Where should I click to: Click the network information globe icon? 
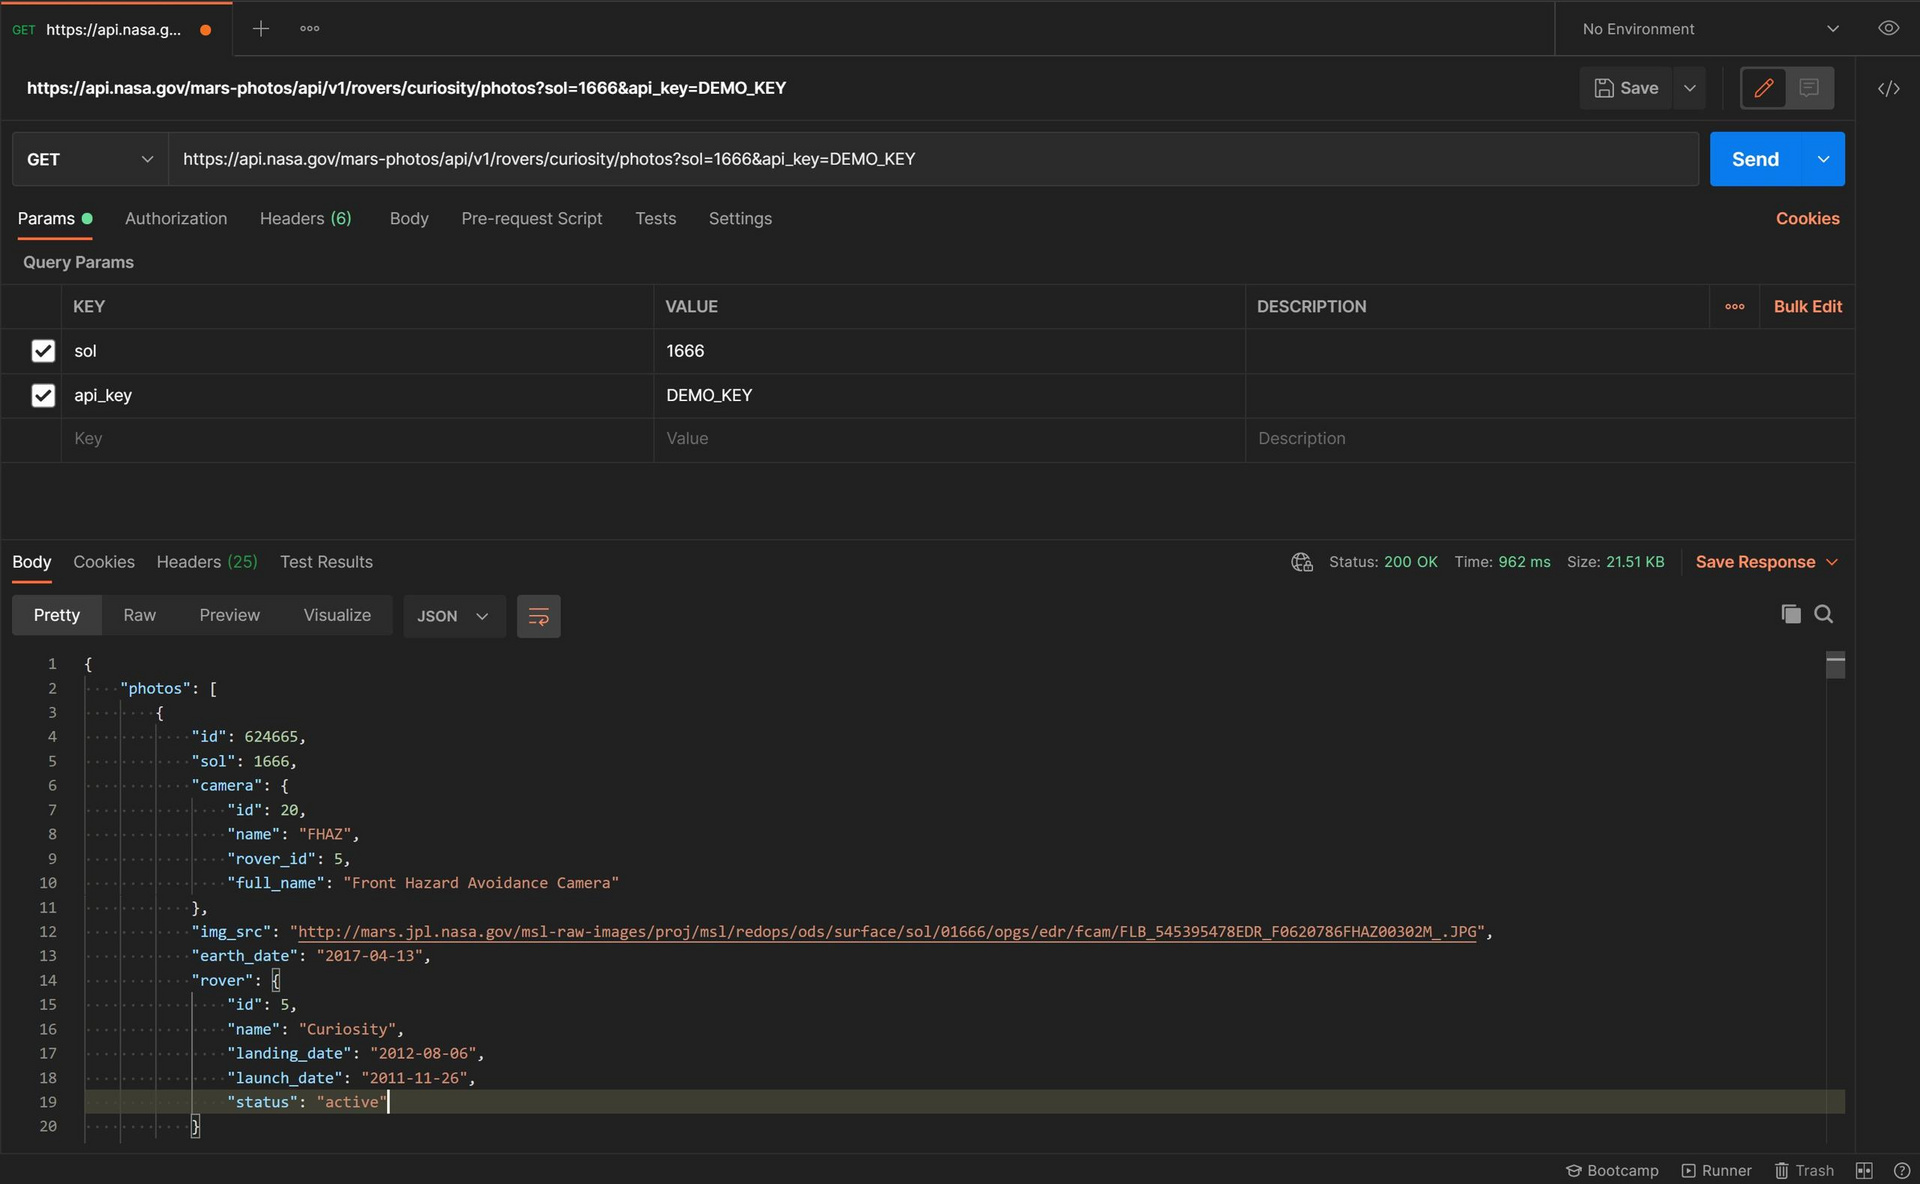click(x=1302, y=562)
